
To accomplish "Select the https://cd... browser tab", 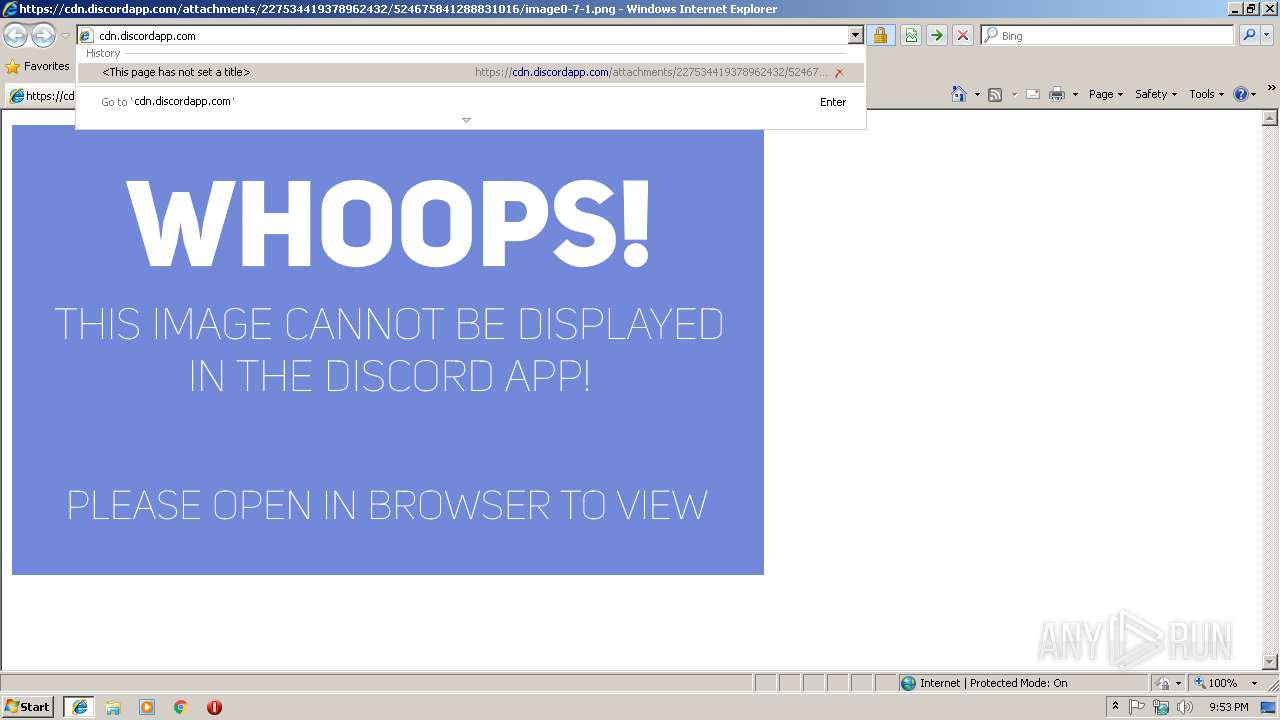I will [41, 96].
